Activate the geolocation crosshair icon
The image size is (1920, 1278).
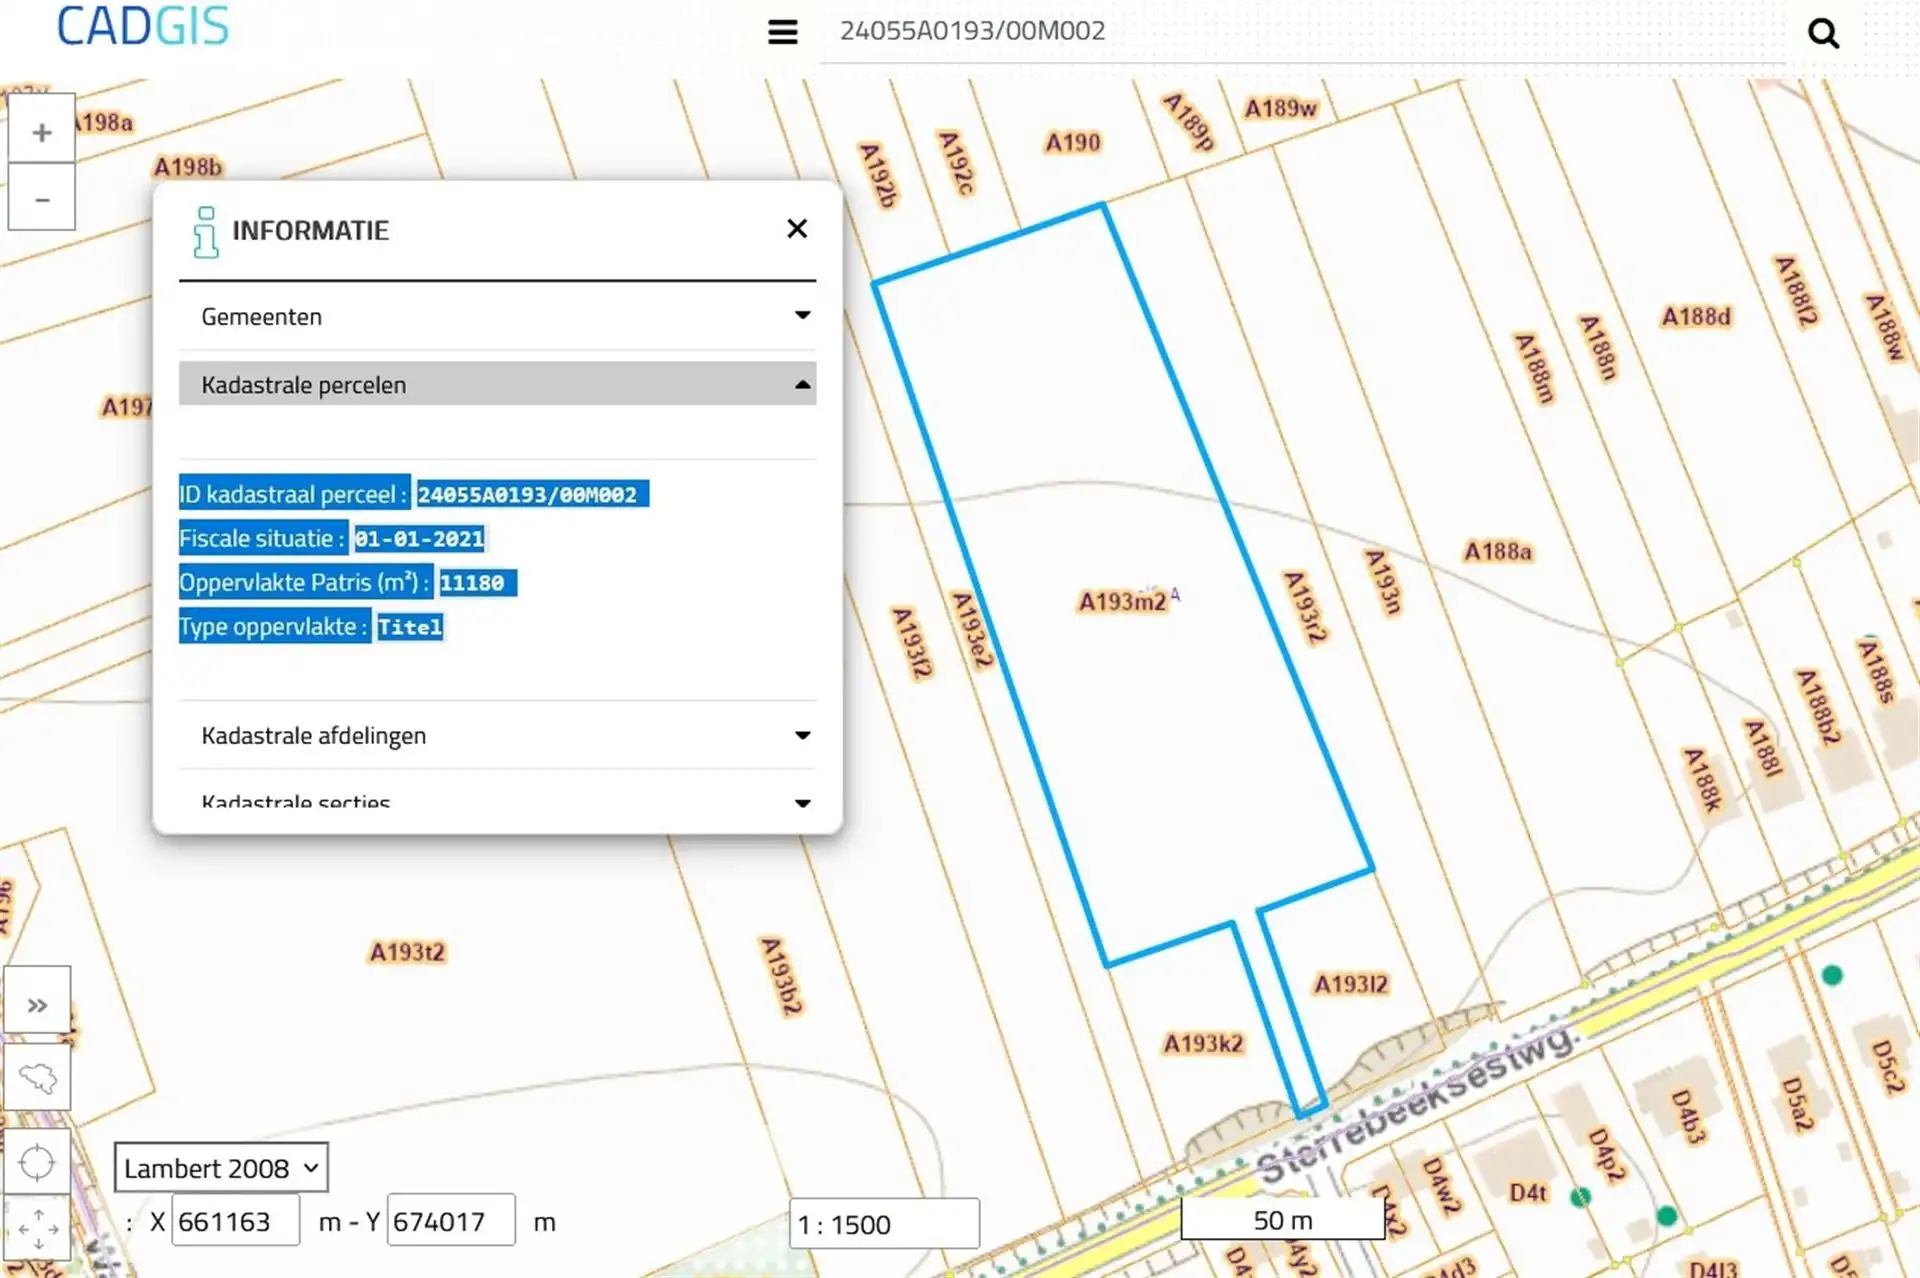(x=38, y=1160)
